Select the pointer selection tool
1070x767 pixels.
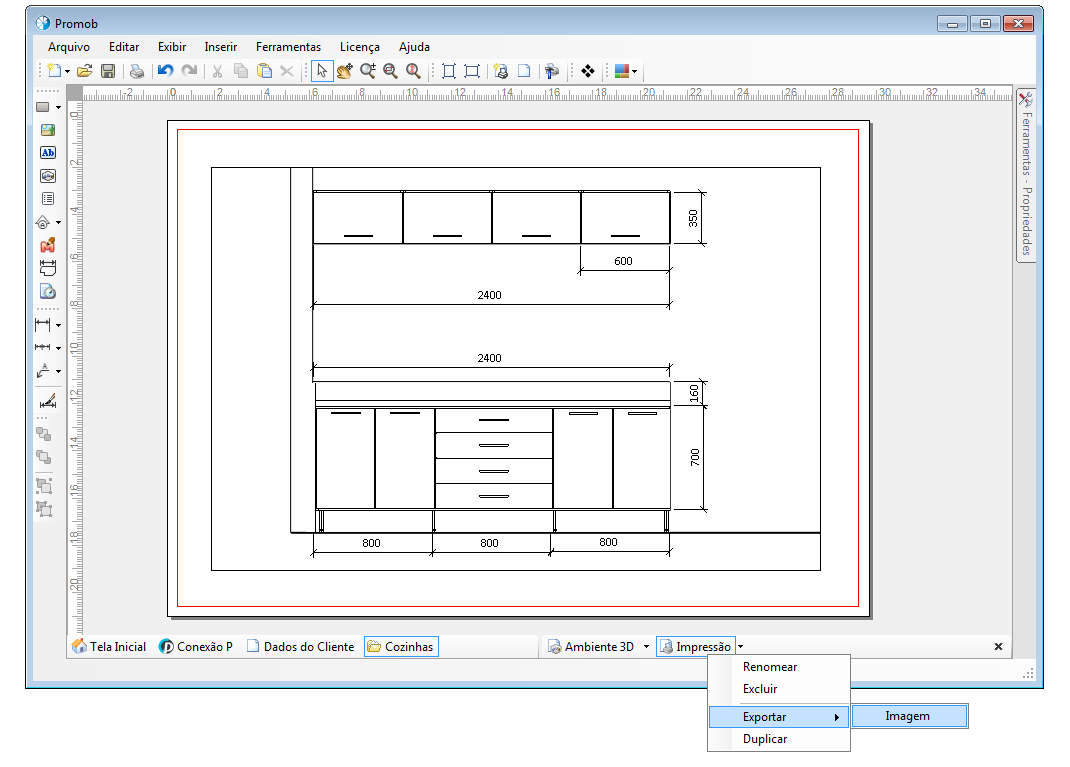[322, 71]
